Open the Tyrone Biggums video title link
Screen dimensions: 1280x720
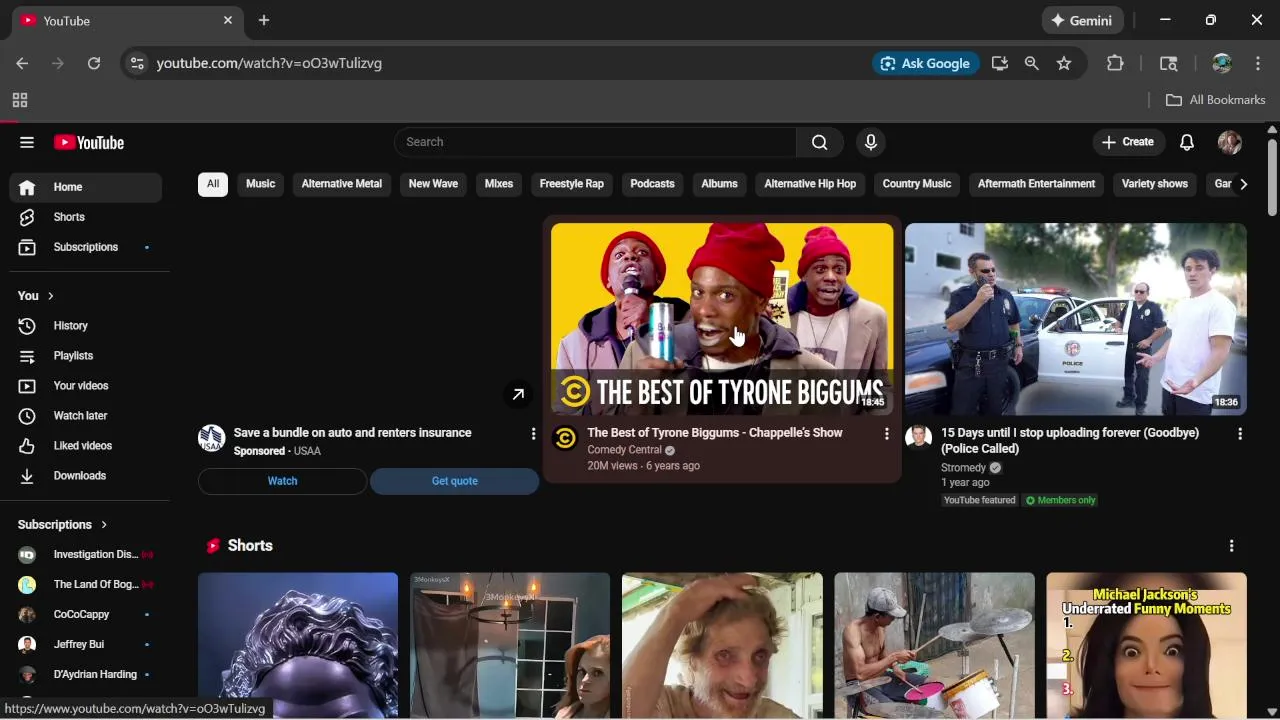(x=715, y=433)
